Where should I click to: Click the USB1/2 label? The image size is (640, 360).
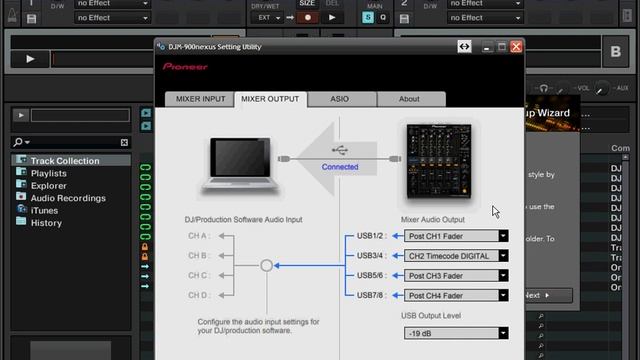coord(370,236)
